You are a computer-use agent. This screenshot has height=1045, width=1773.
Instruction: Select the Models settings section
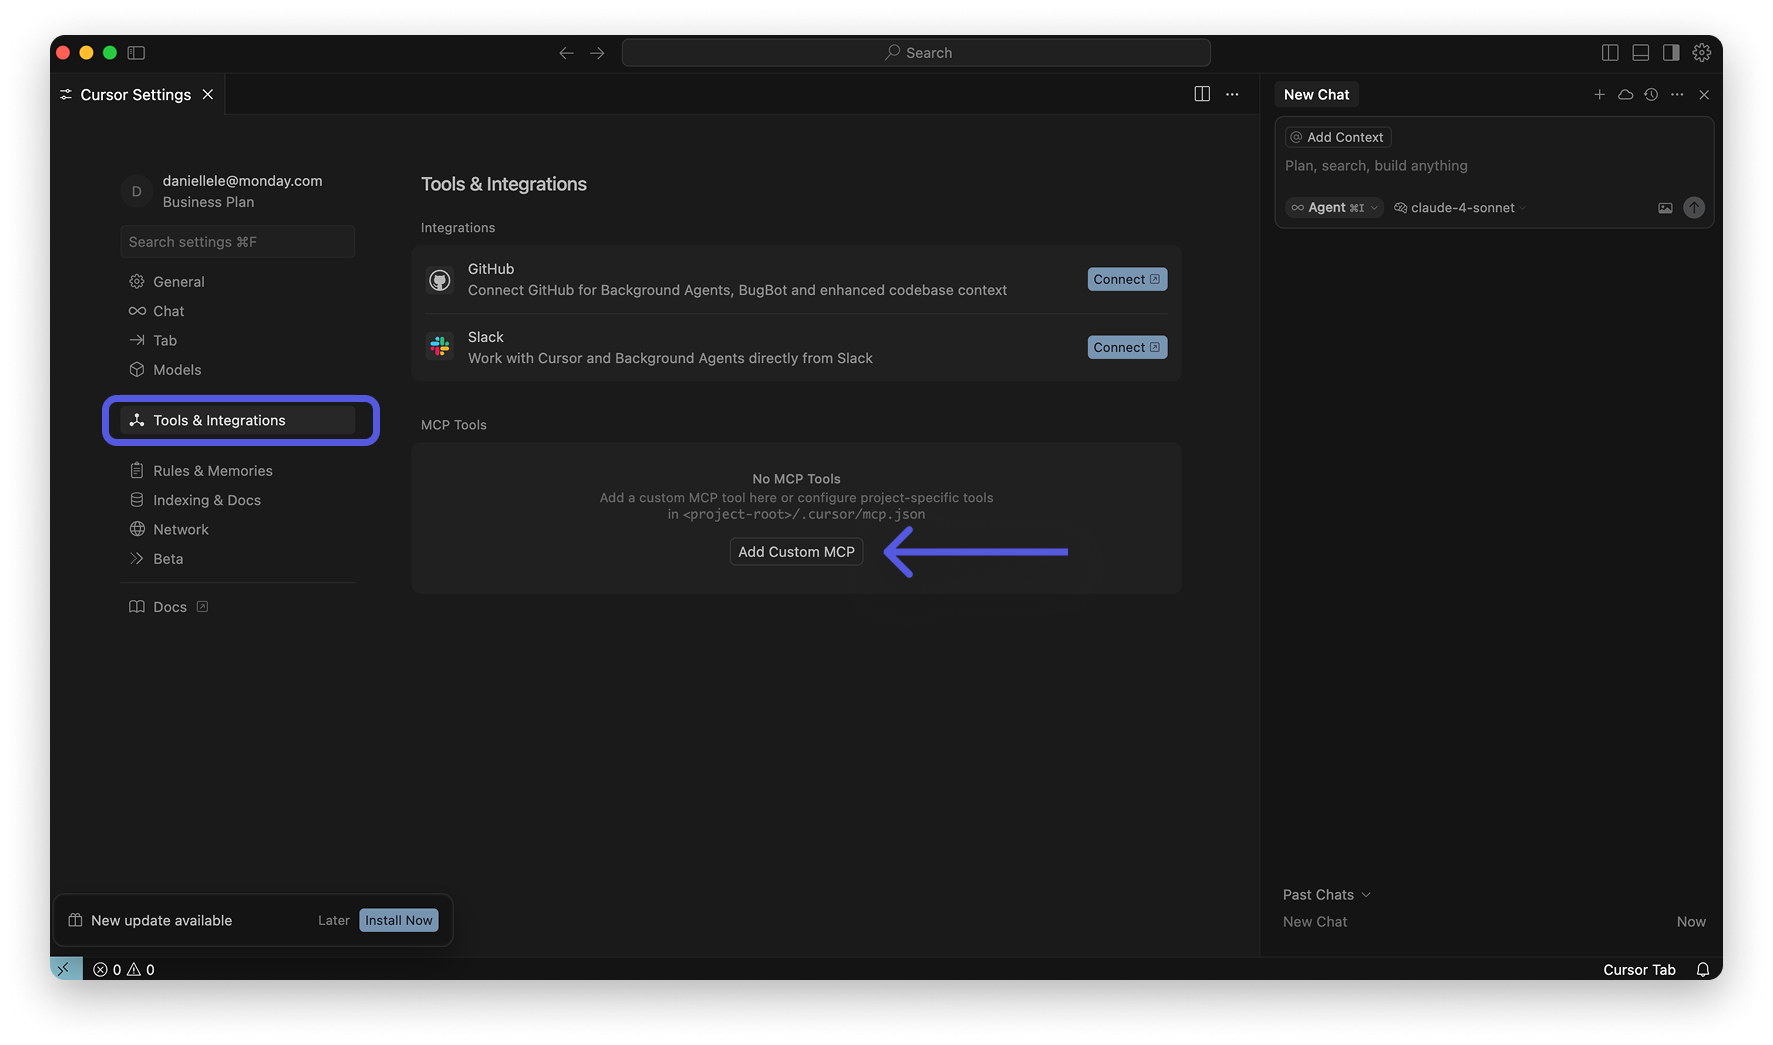pos(177,369)
